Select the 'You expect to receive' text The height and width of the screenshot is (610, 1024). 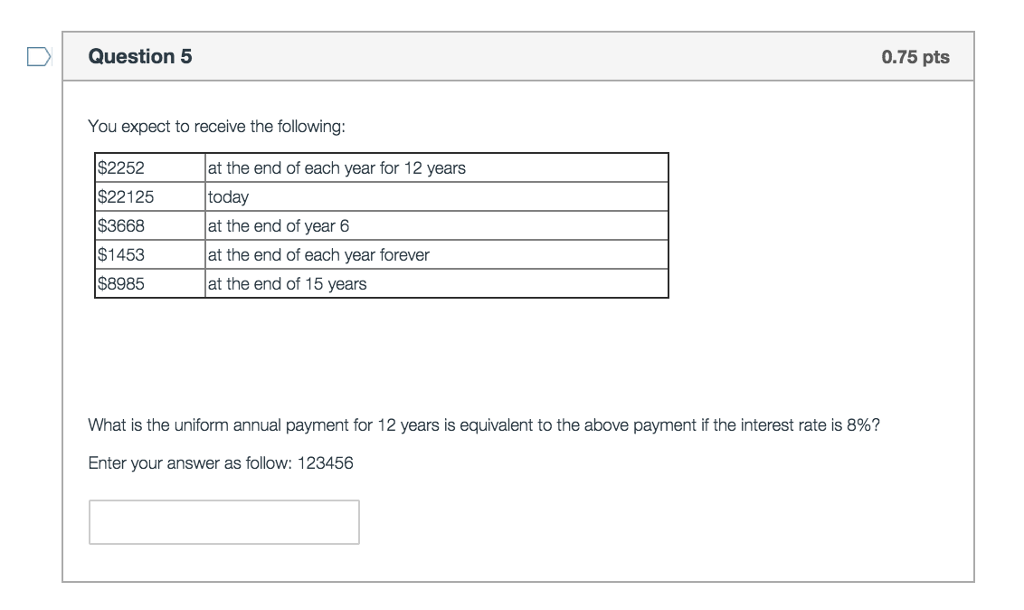tap(216, 126)
